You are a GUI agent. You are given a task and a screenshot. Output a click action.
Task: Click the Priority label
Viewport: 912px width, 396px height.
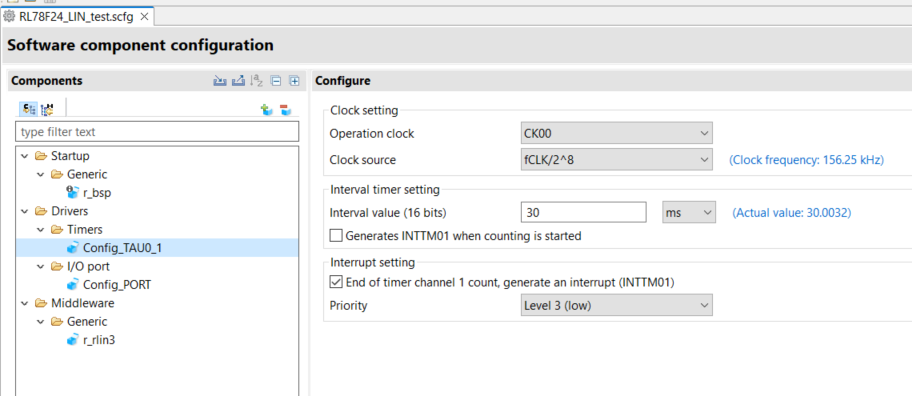[348, 305]
